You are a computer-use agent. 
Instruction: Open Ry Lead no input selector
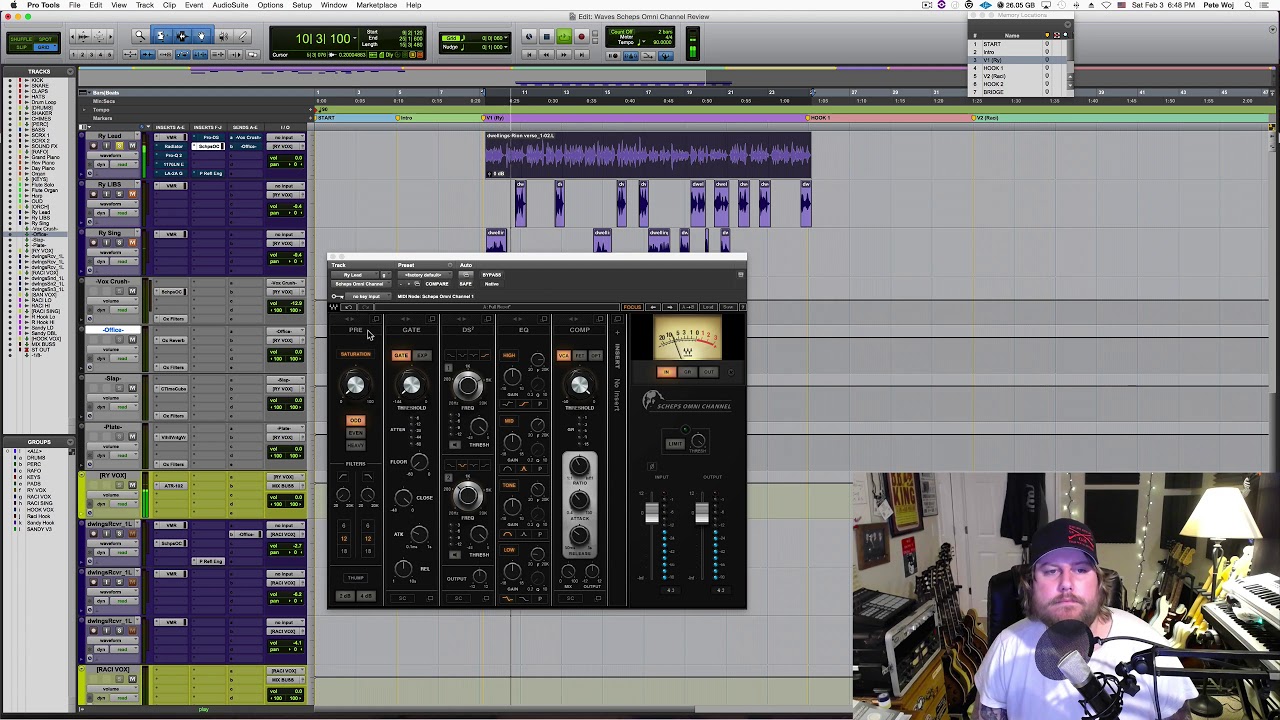pos(286,137)
